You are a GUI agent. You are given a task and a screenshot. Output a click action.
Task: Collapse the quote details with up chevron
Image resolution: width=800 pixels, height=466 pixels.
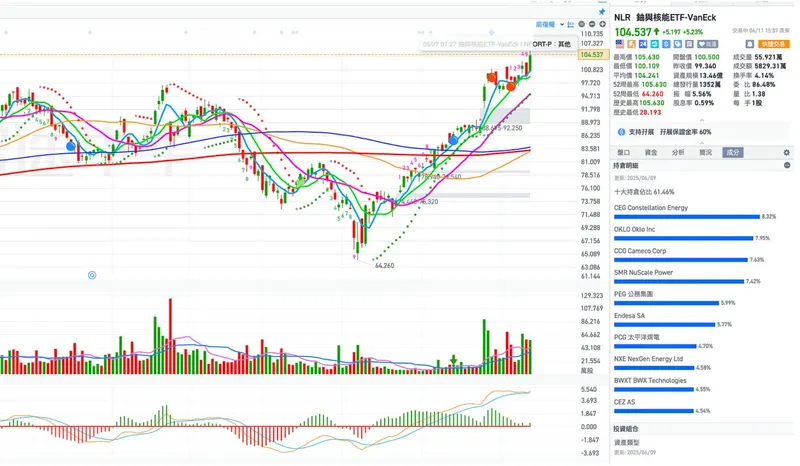tap(702, 120)
